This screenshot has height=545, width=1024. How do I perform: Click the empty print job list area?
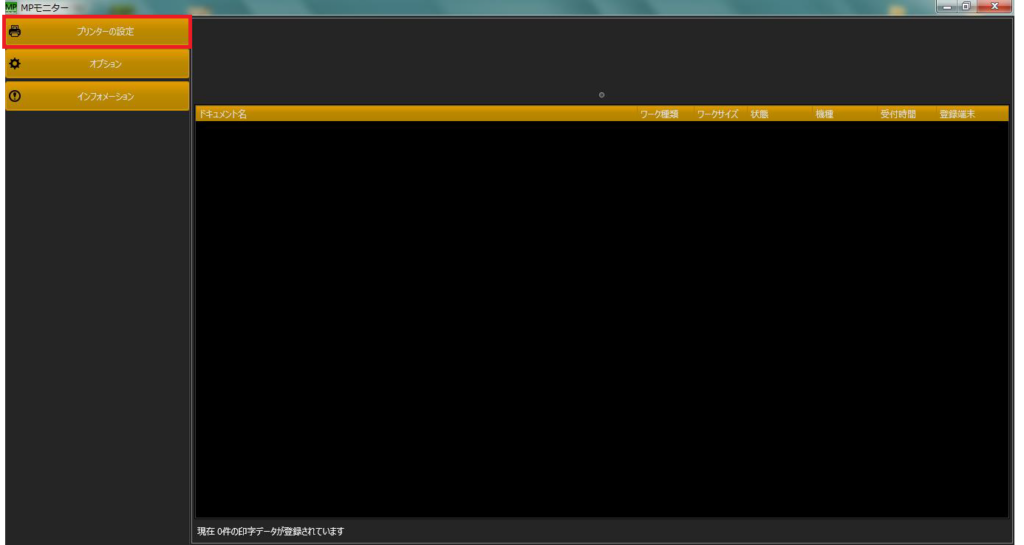click(600, 320)
